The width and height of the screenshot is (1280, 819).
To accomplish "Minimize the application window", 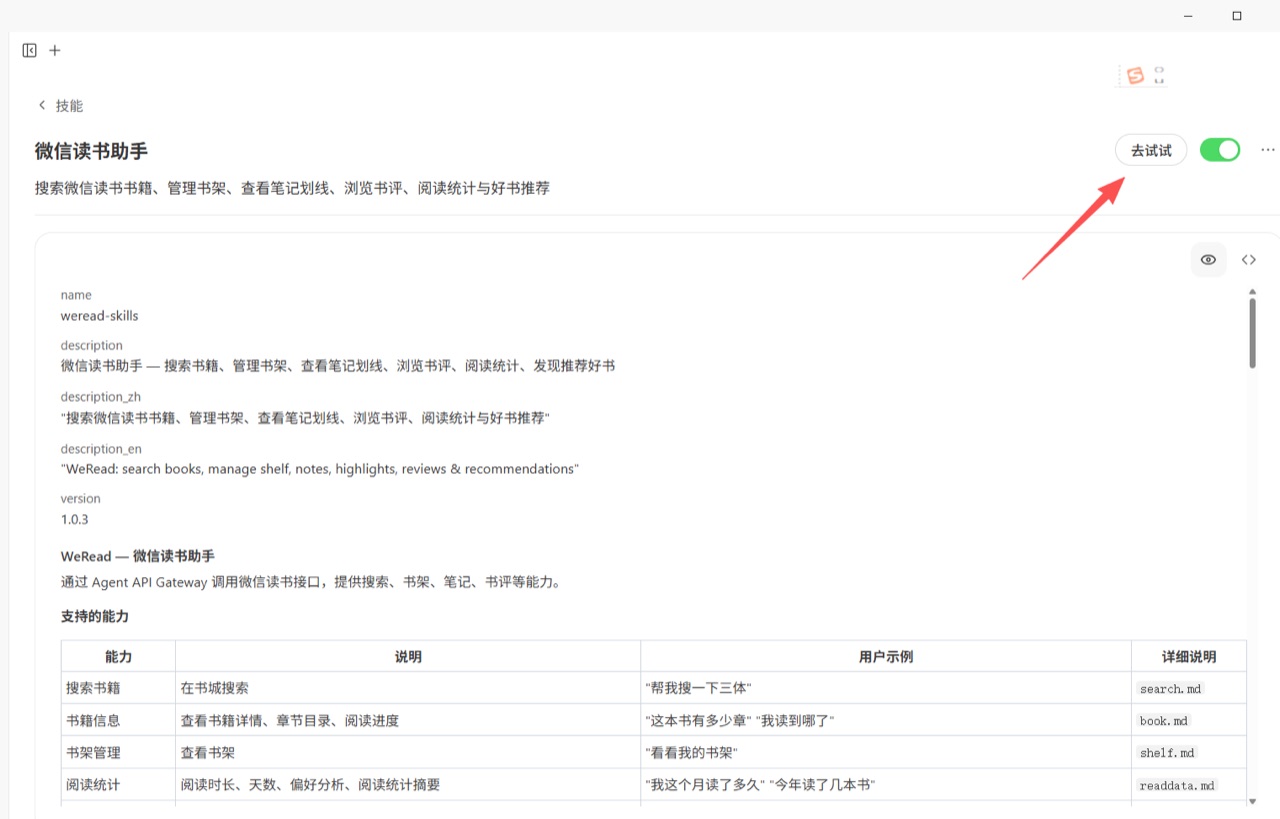I will point(1188,16).
